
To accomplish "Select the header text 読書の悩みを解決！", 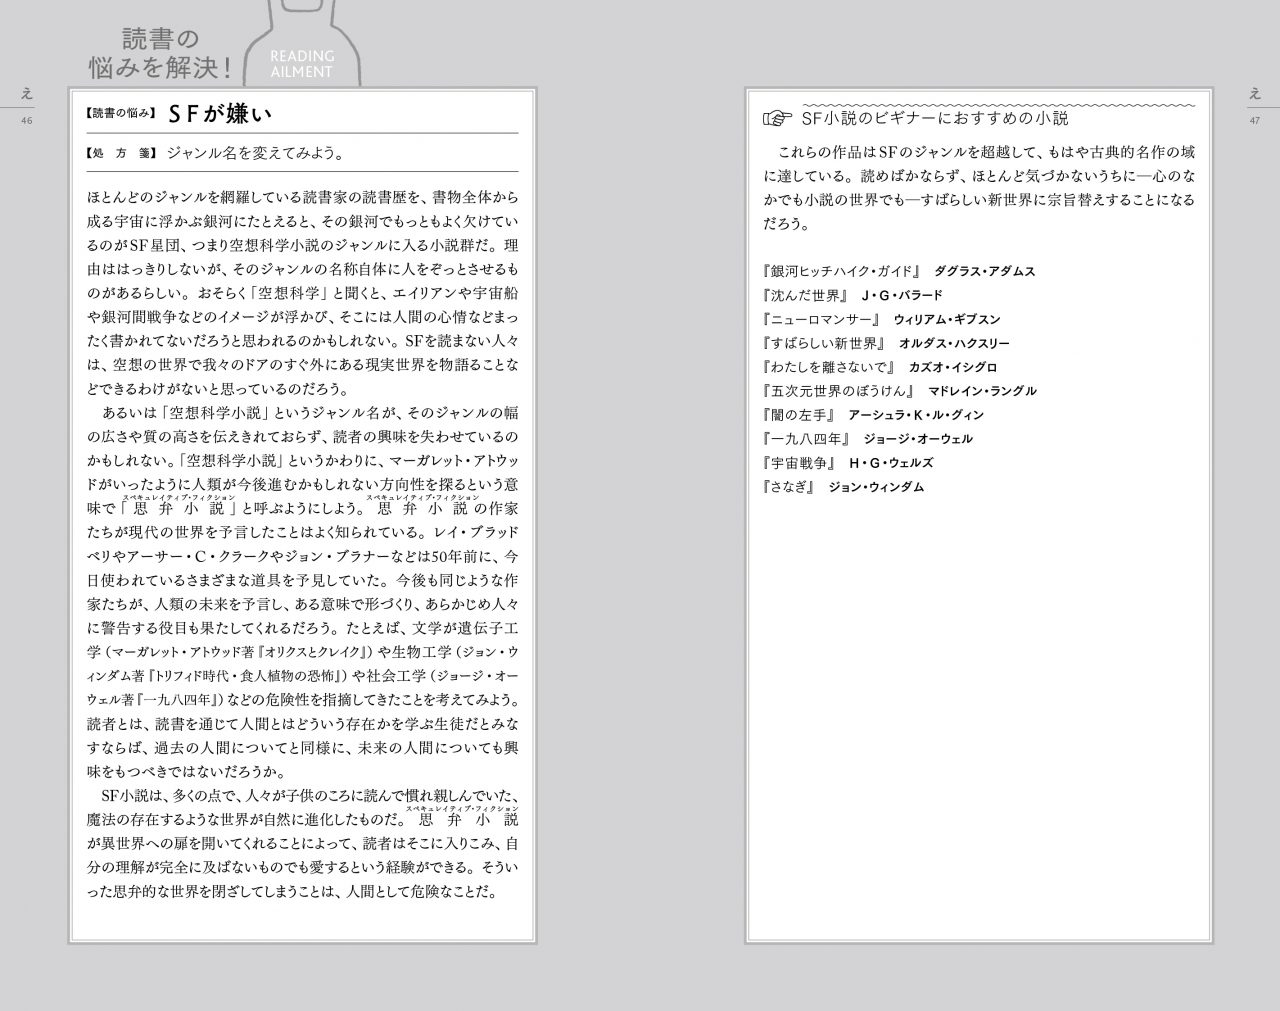I will click(161, 53).
